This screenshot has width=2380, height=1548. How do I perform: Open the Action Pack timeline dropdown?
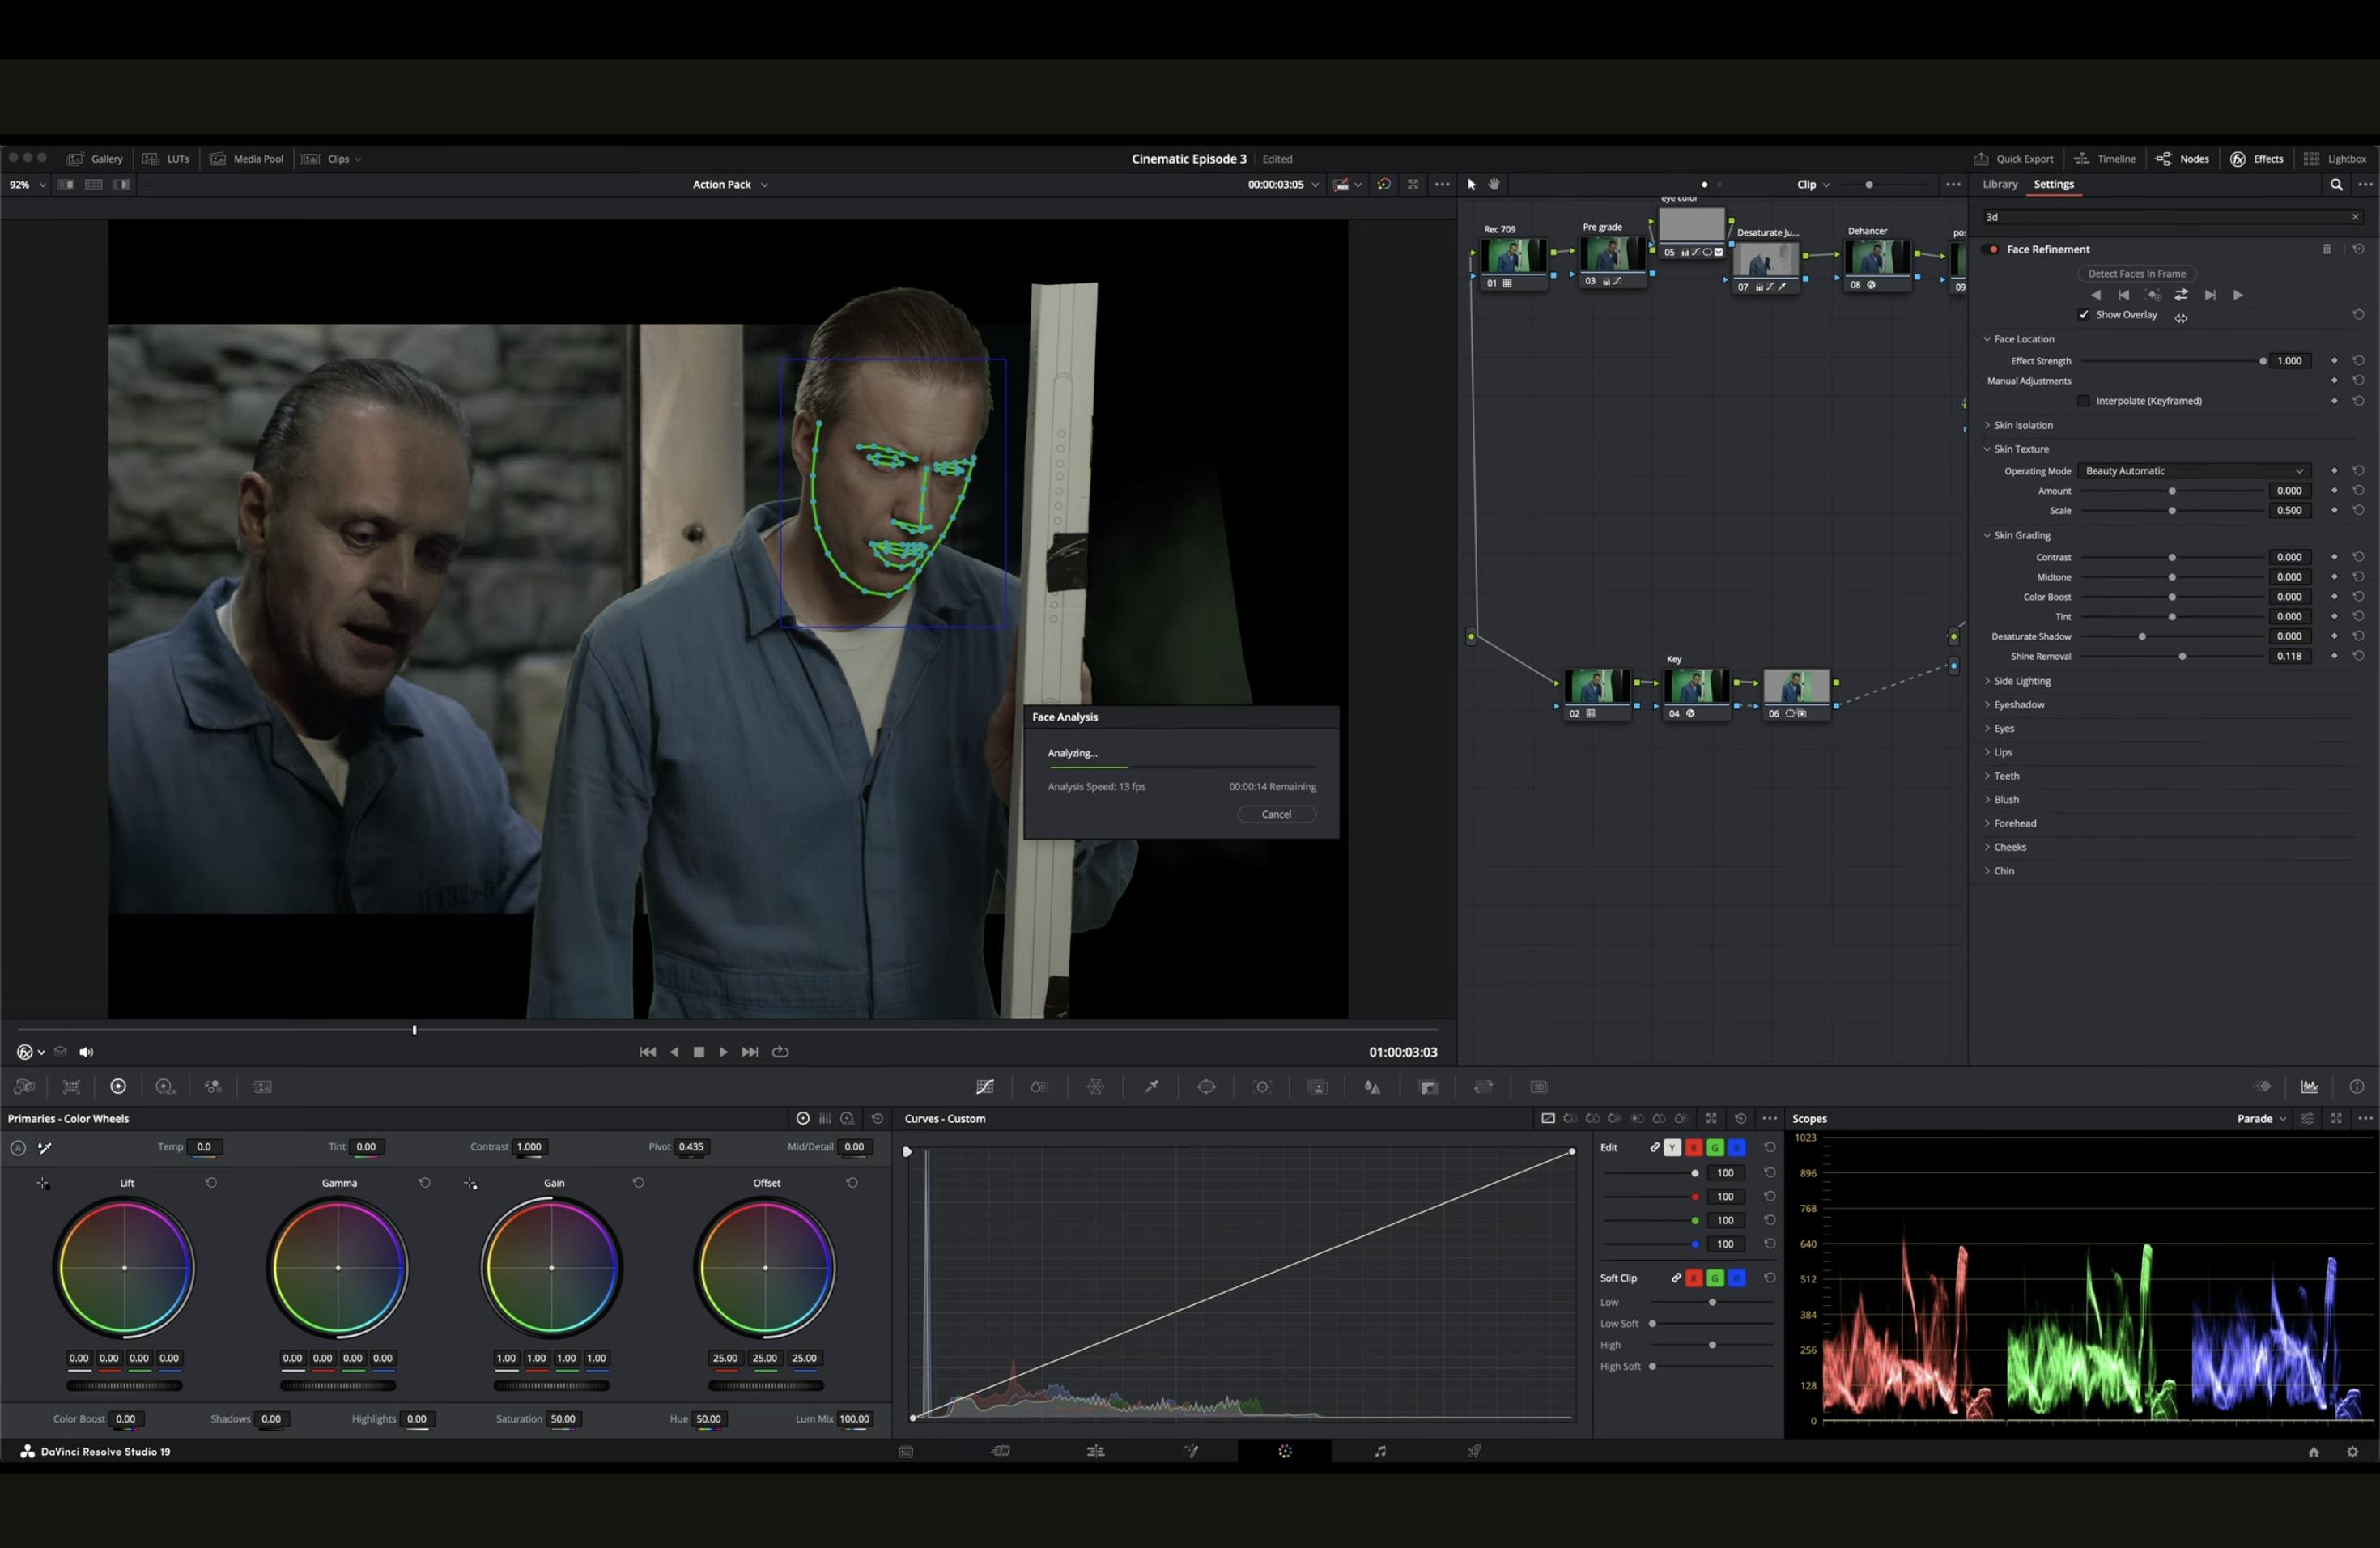(730, 184)
